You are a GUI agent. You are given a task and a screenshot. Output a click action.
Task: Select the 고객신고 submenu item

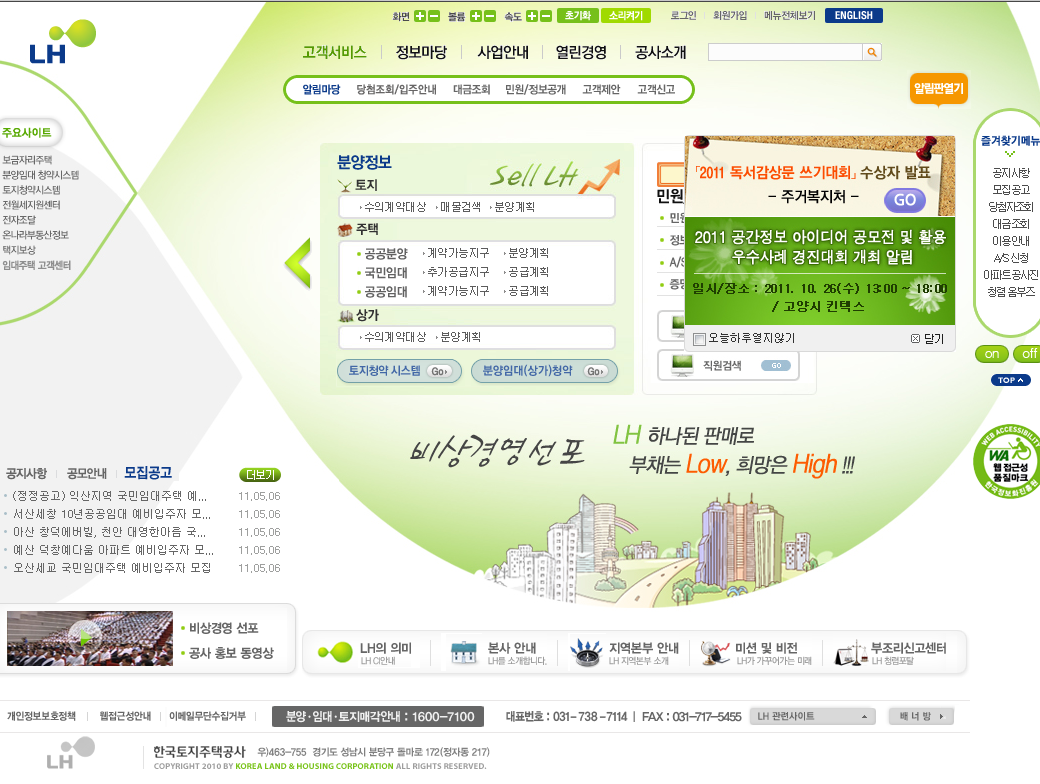[x=656, y=90]
